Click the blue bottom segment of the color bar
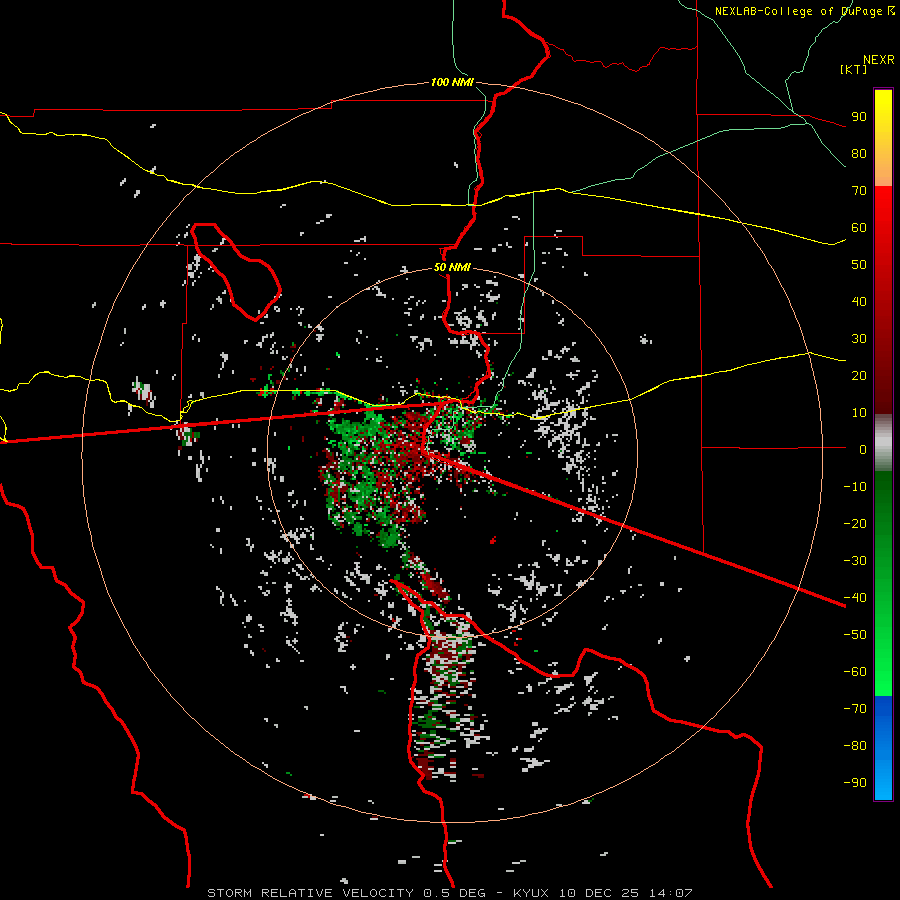The width and height of the screenshot is (900, 900). coord(883,748)
